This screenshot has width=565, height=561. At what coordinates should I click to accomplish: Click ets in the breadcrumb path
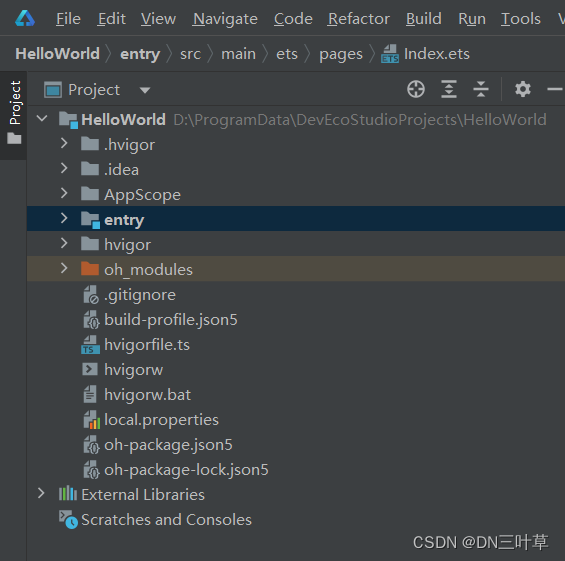click(x=287, y=54)
